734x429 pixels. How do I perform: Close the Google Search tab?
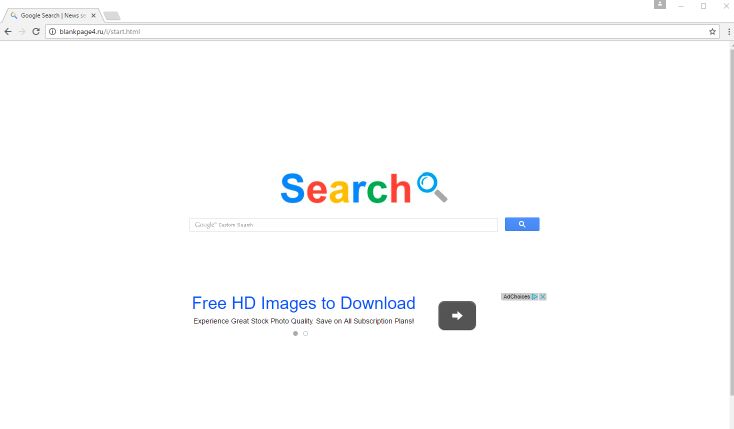[93, 15]
